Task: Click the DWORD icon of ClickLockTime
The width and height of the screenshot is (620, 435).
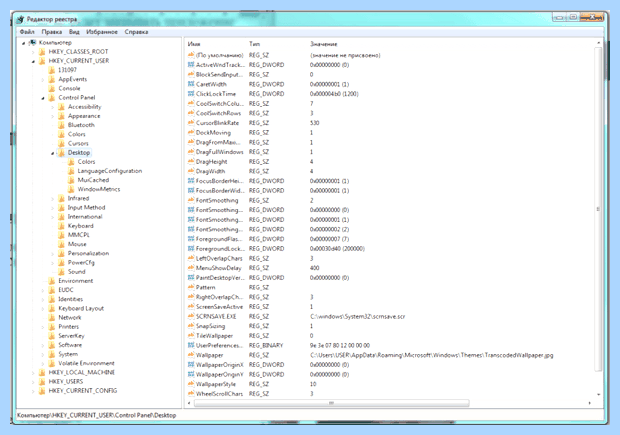Action: pos(191,94)
